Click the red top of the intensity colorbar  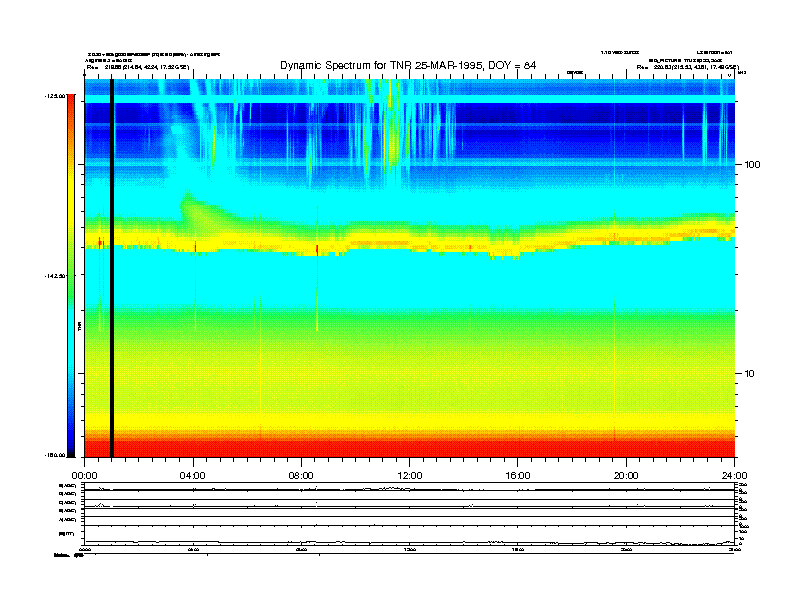(x=71, y=101)
